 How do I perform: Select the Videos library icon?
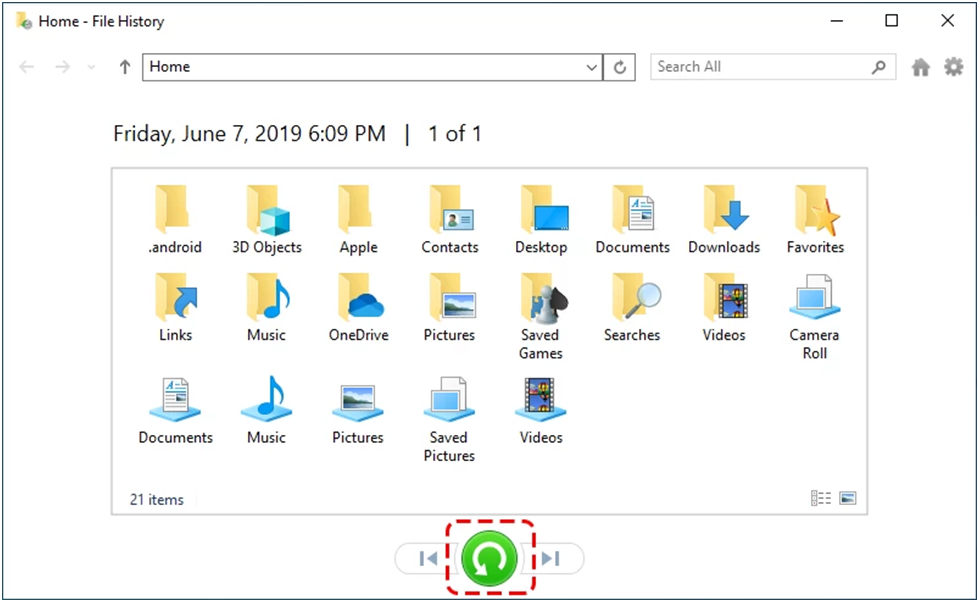click(x=541, y=411)
